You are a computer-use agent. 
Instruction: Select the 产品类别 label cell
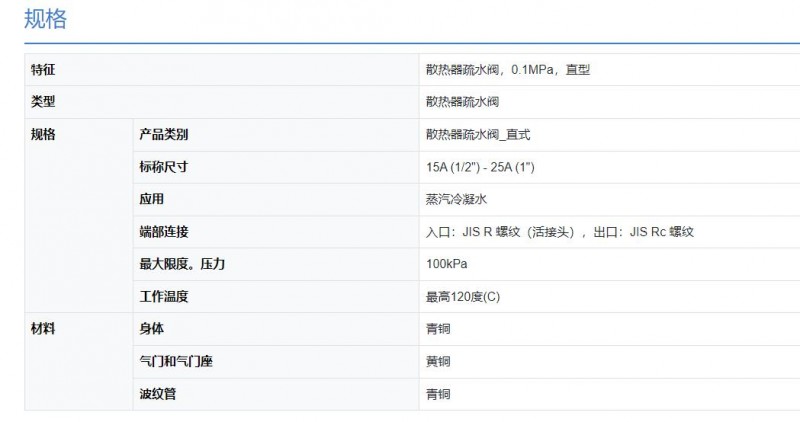[276, 135]
